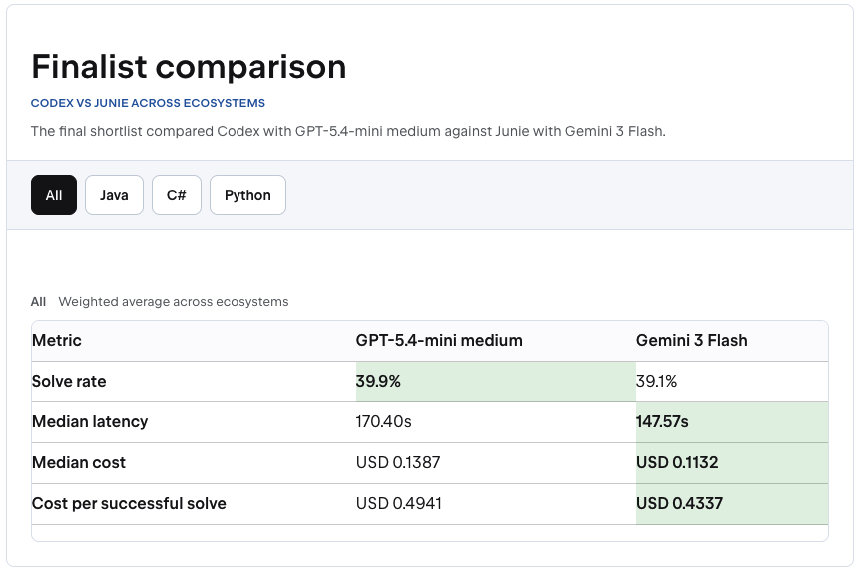This screenshot has width=863, height=572.
Task: Click the Solve rate row label
Action: click(69, 381)
